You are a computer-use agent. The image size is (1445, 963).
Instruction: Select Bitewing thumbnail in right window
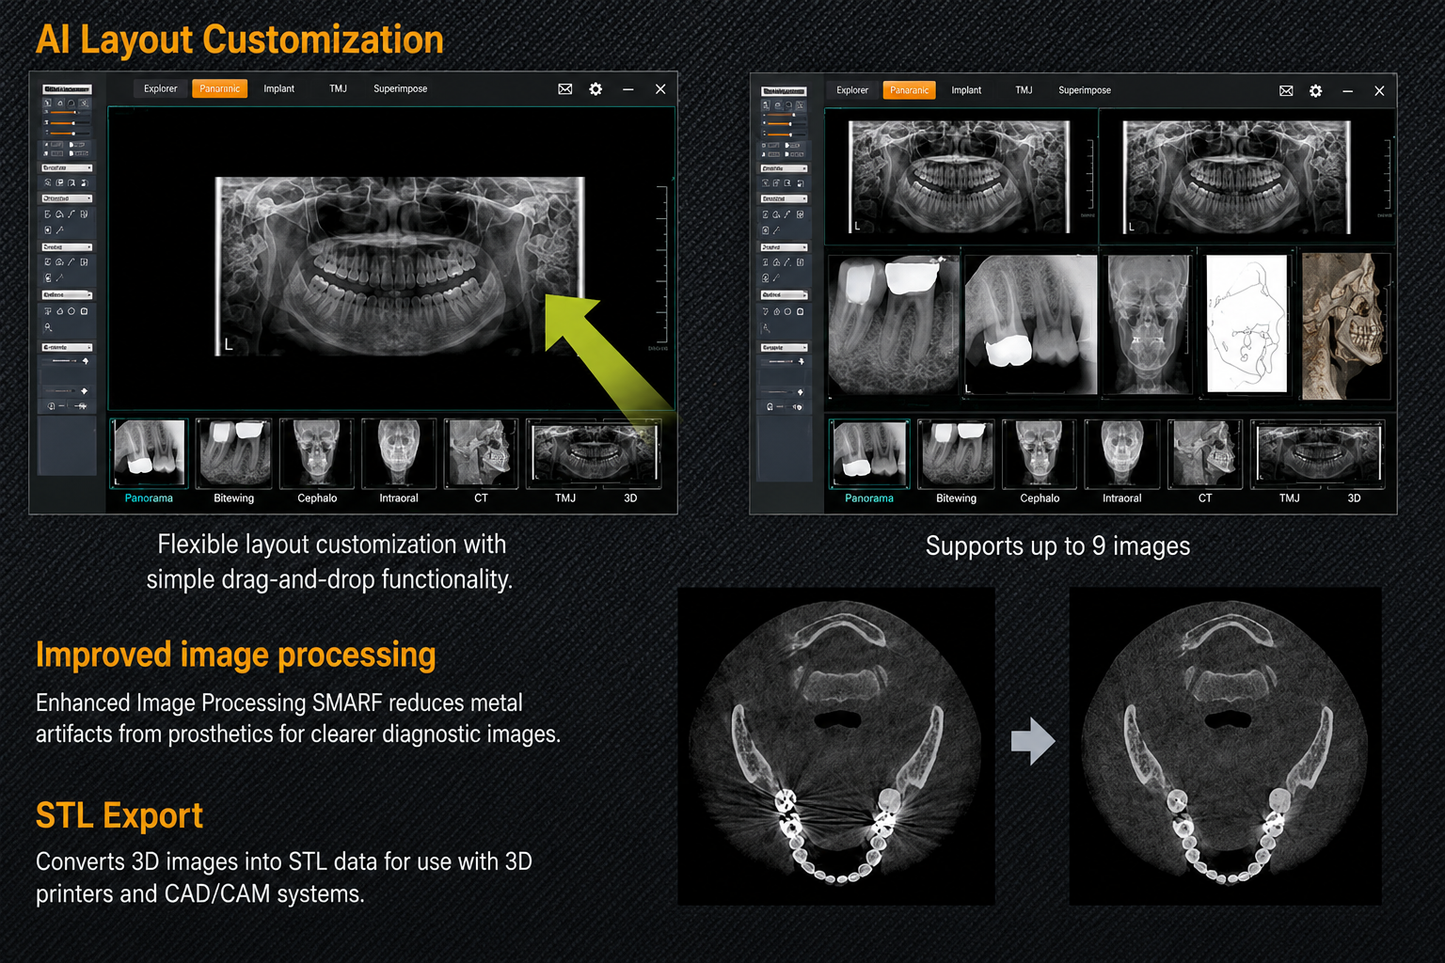[956, 454]
